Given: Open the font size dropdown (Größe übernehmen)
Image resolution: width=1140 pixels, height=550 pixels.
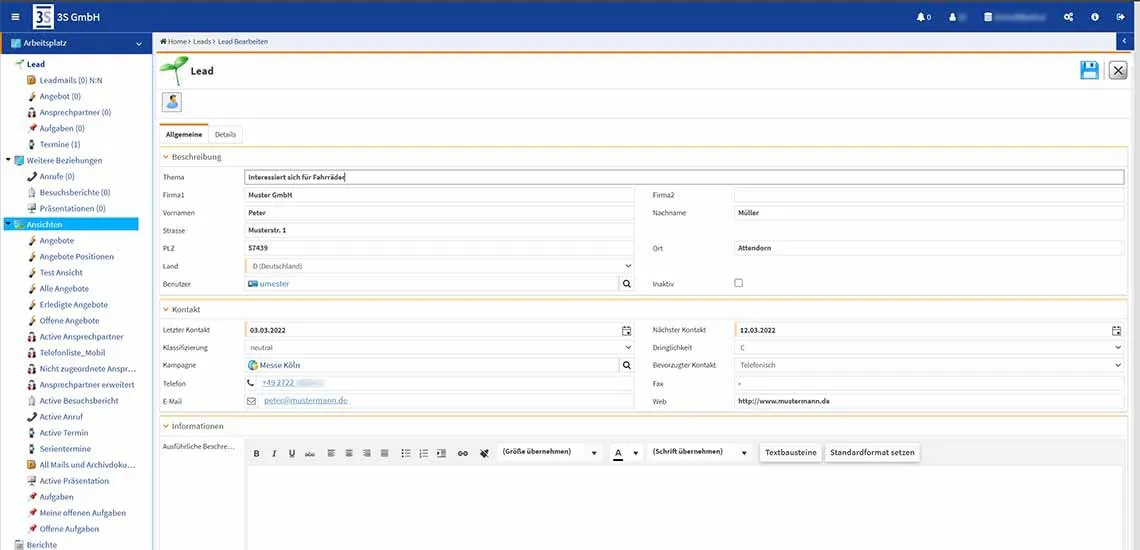Looking at the screenshot, I should (549, 453).
